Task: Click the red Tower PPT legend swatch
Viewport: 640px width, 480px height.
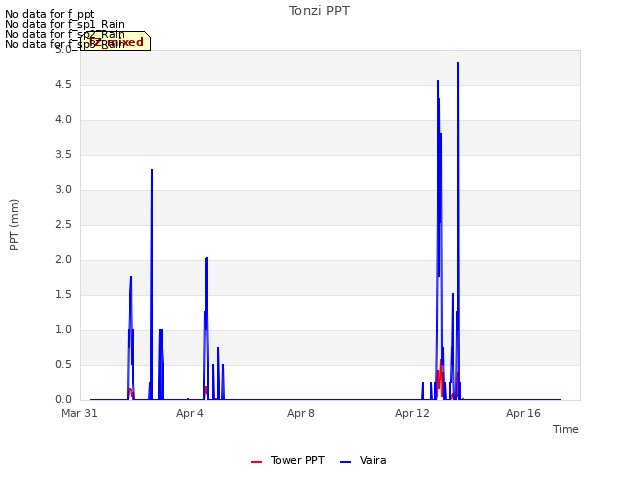Action: click(x=256, y=462)
